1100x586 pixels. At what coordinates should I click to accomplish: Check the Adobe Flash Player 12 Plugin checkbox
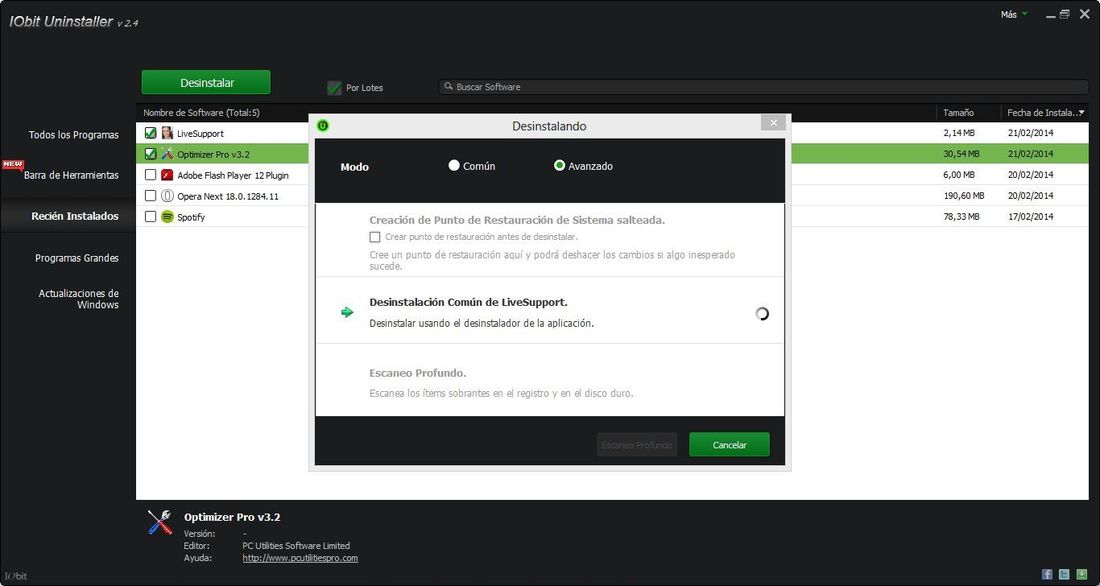pos(150,175)
